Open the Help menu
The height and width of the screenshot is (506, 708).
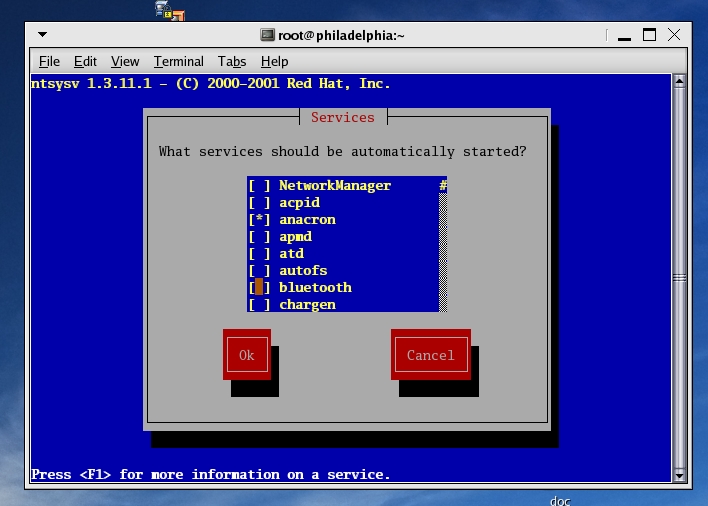tap(274, 61)
